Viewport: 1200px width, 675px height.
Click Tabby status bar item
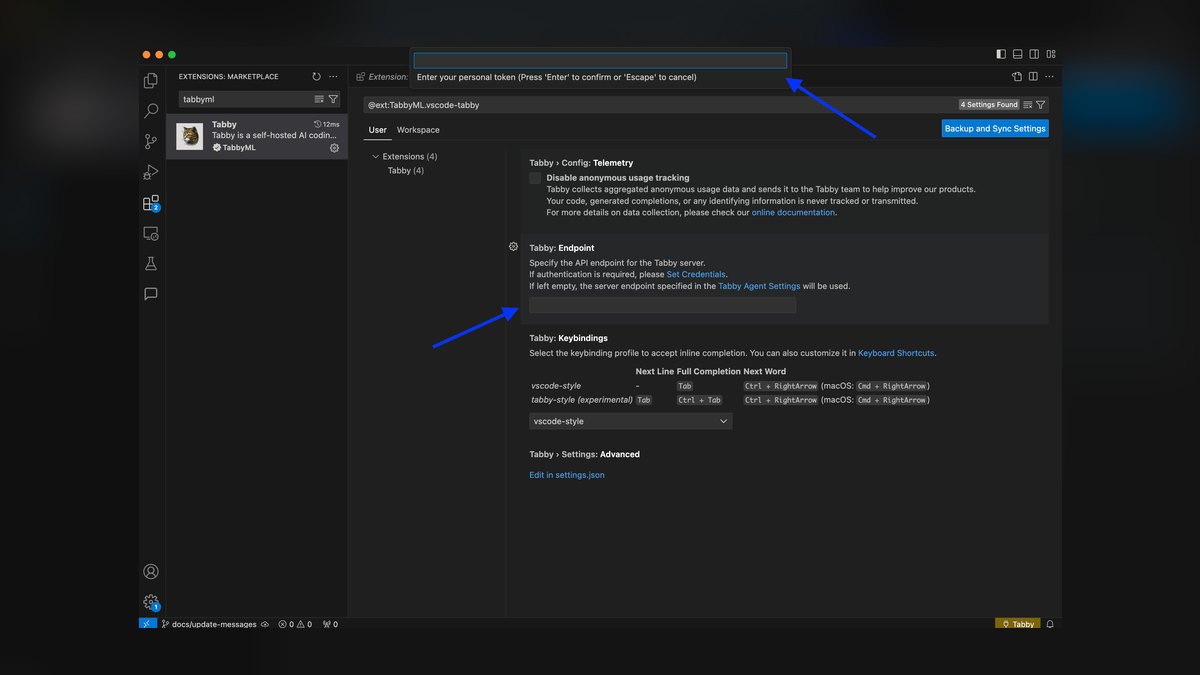(x=1018, y=624)
